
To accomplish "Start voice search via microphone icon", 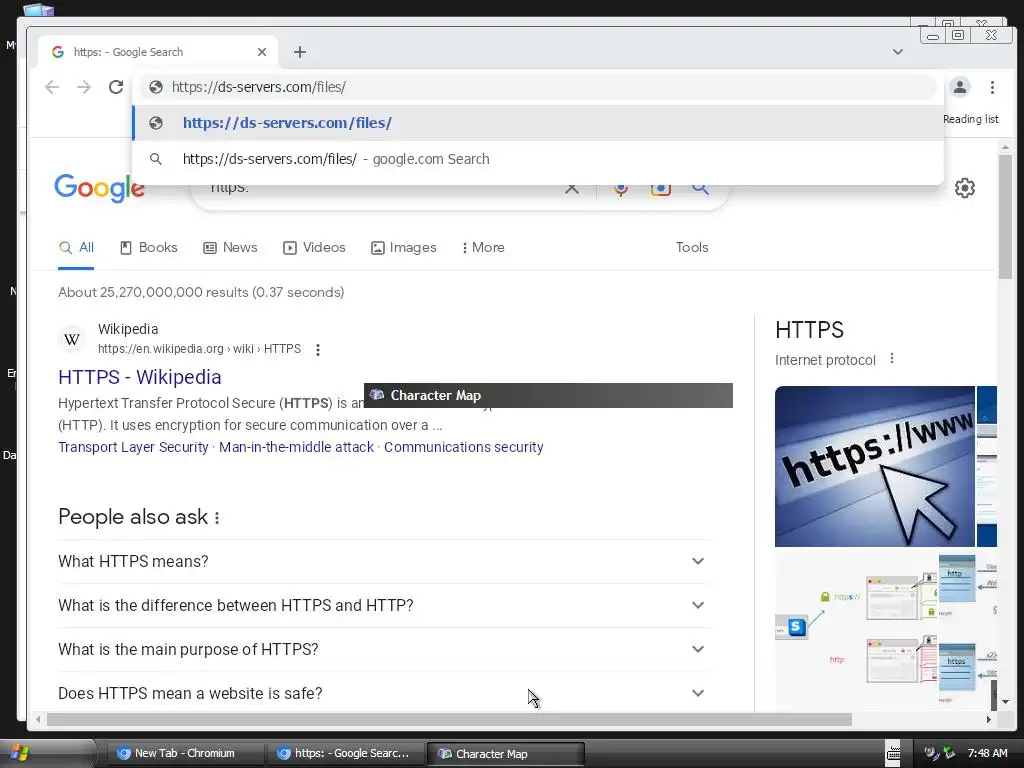I will tap(620, 189).
